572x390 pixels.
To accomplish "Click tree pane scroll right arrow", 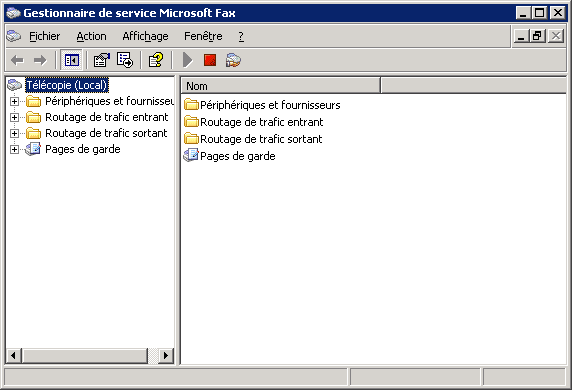I will (166, 355).
